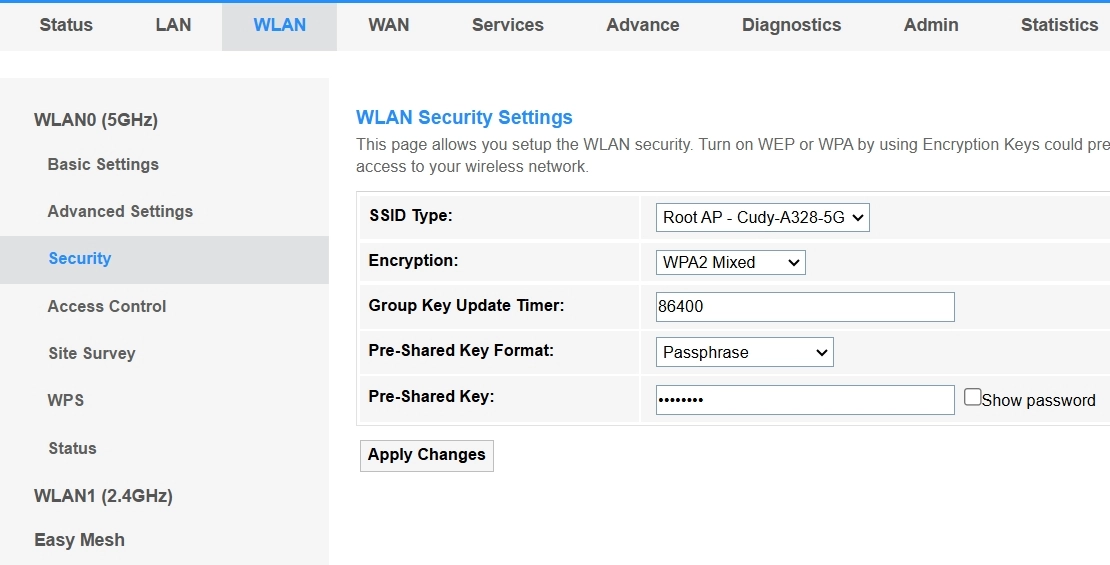Focus the Pre-Shared Key password field
This screenshot has height=565, width=1110.
tap(805, 400)
